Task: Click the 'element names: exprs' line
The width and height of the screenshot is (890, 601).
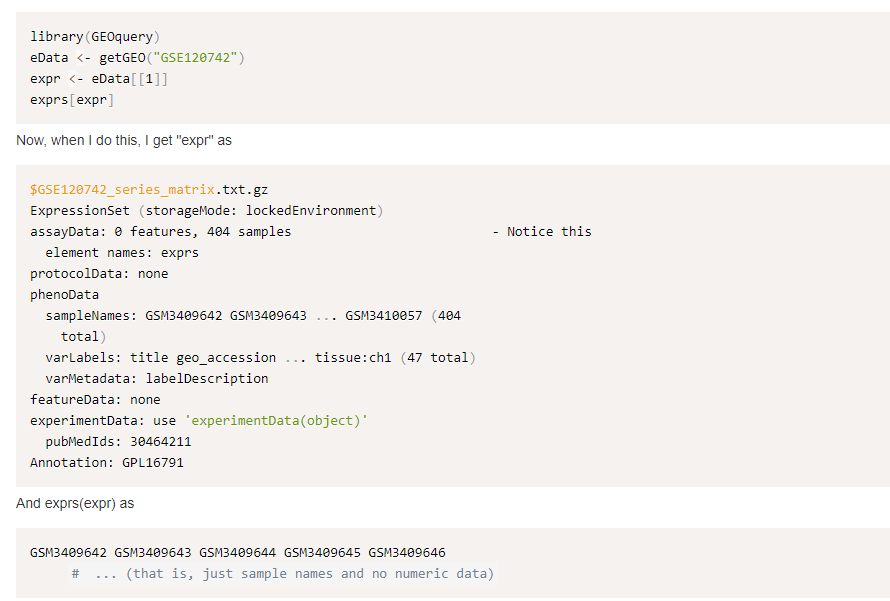Action: tap(122, 253)
